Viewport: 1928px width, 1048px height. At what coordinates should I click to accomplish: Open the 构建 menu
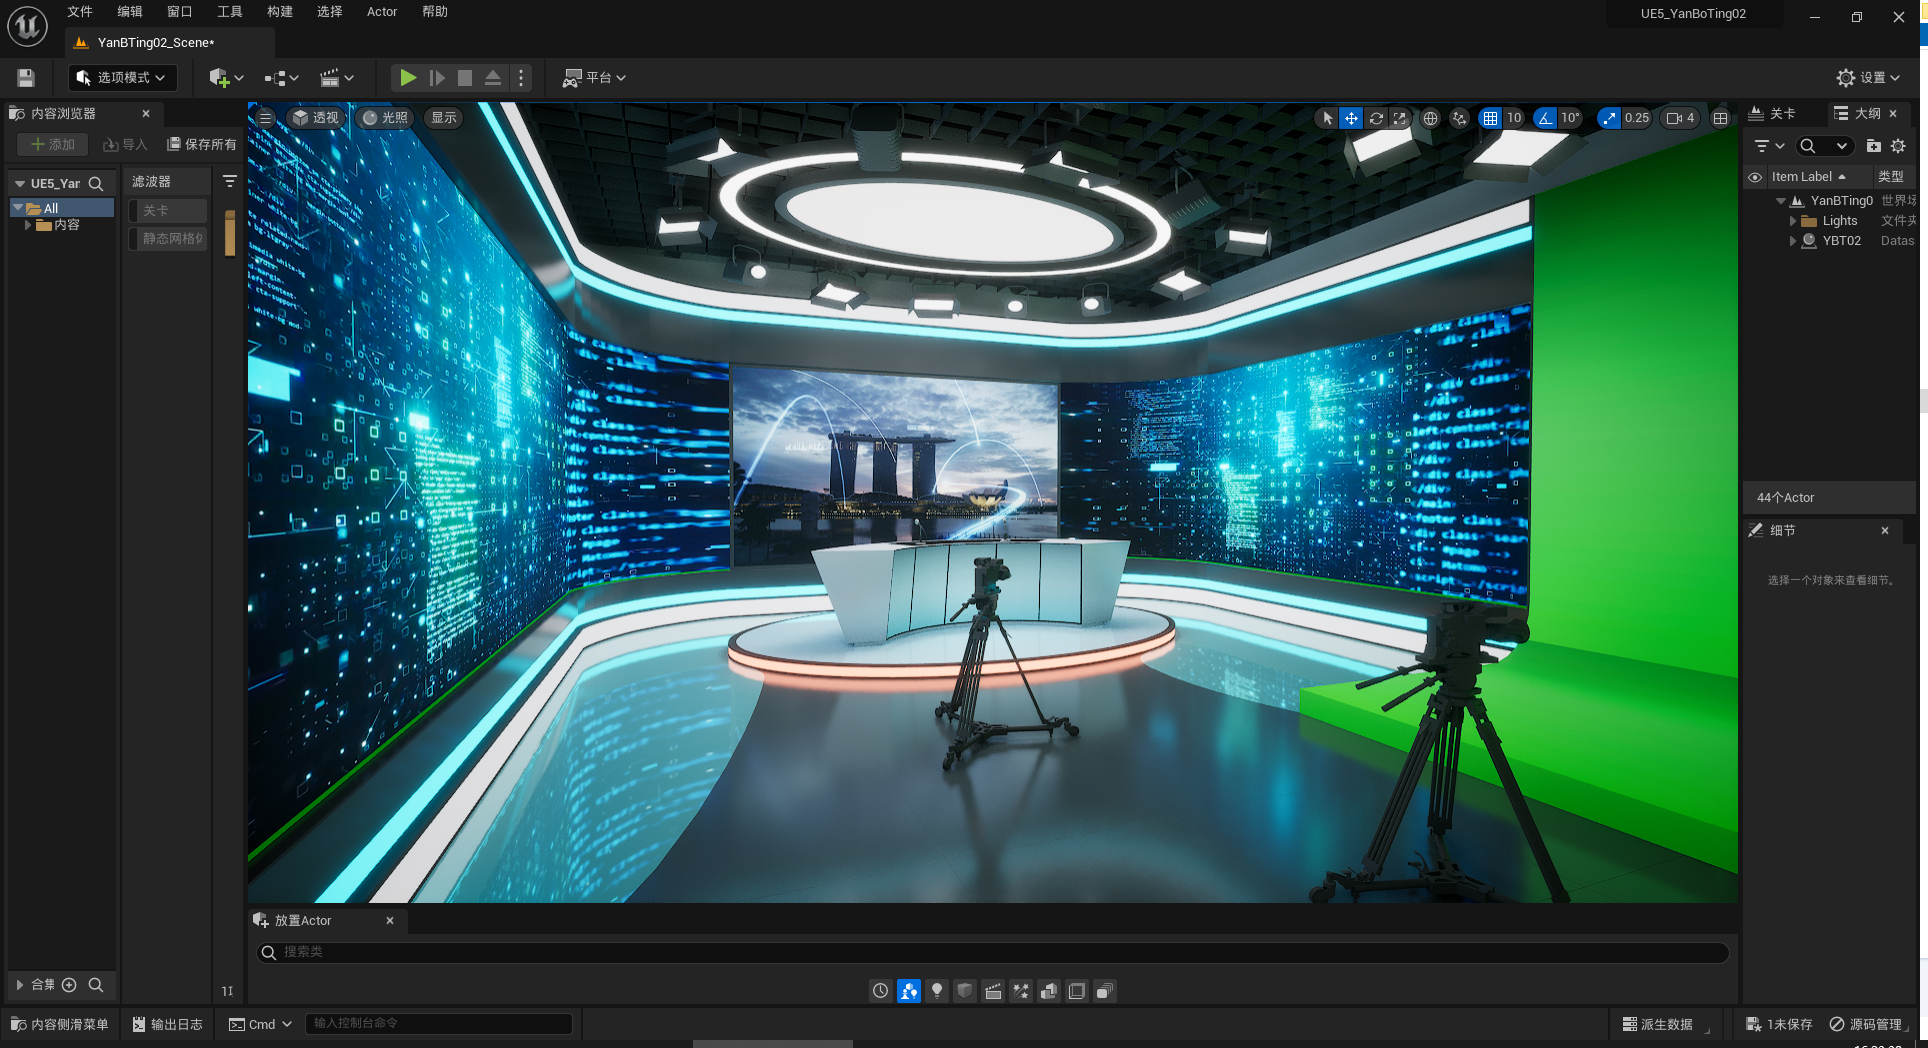pyautogui.click(x=280, y=12)
